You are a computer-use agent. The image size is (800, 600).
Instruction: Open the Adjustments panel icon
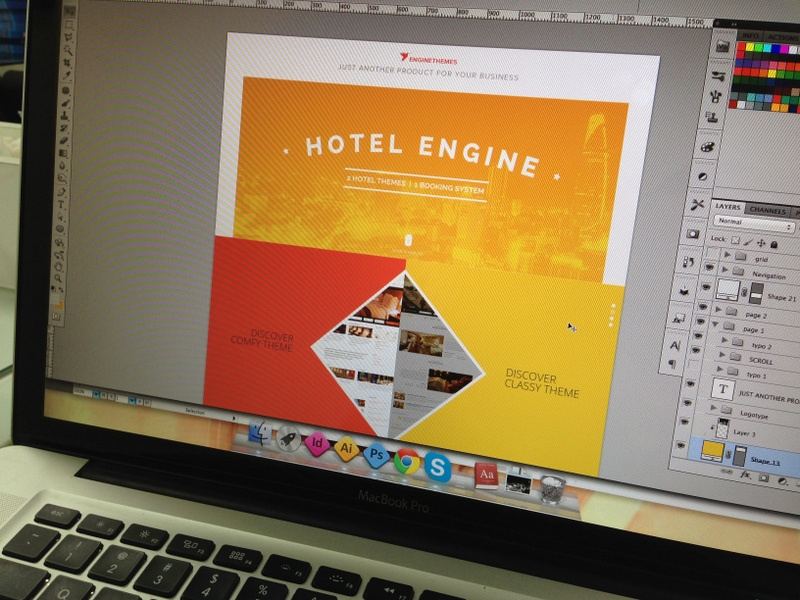tap(703, 176)
